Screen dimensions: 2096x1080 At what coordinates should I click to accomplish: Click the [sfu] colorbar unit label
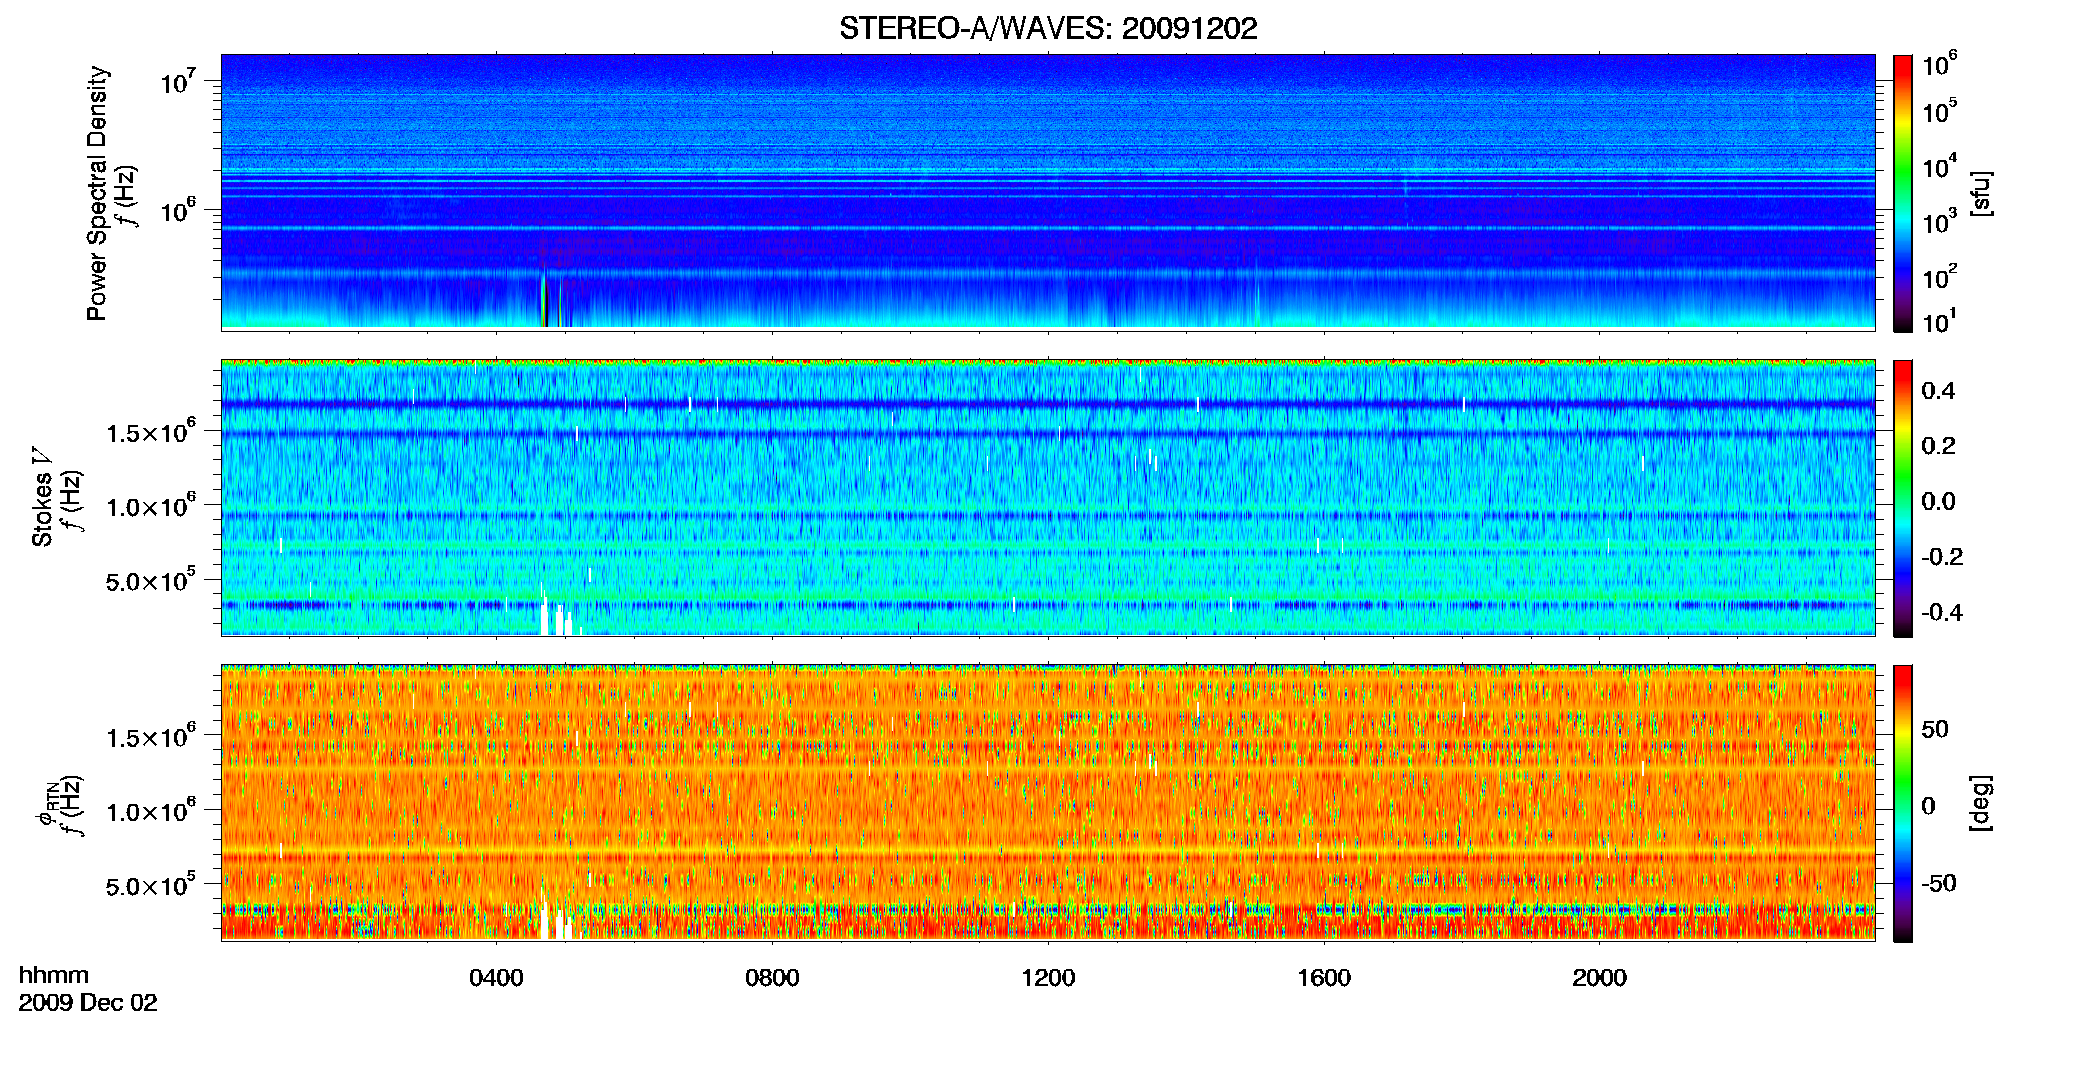click(1981, 193)
